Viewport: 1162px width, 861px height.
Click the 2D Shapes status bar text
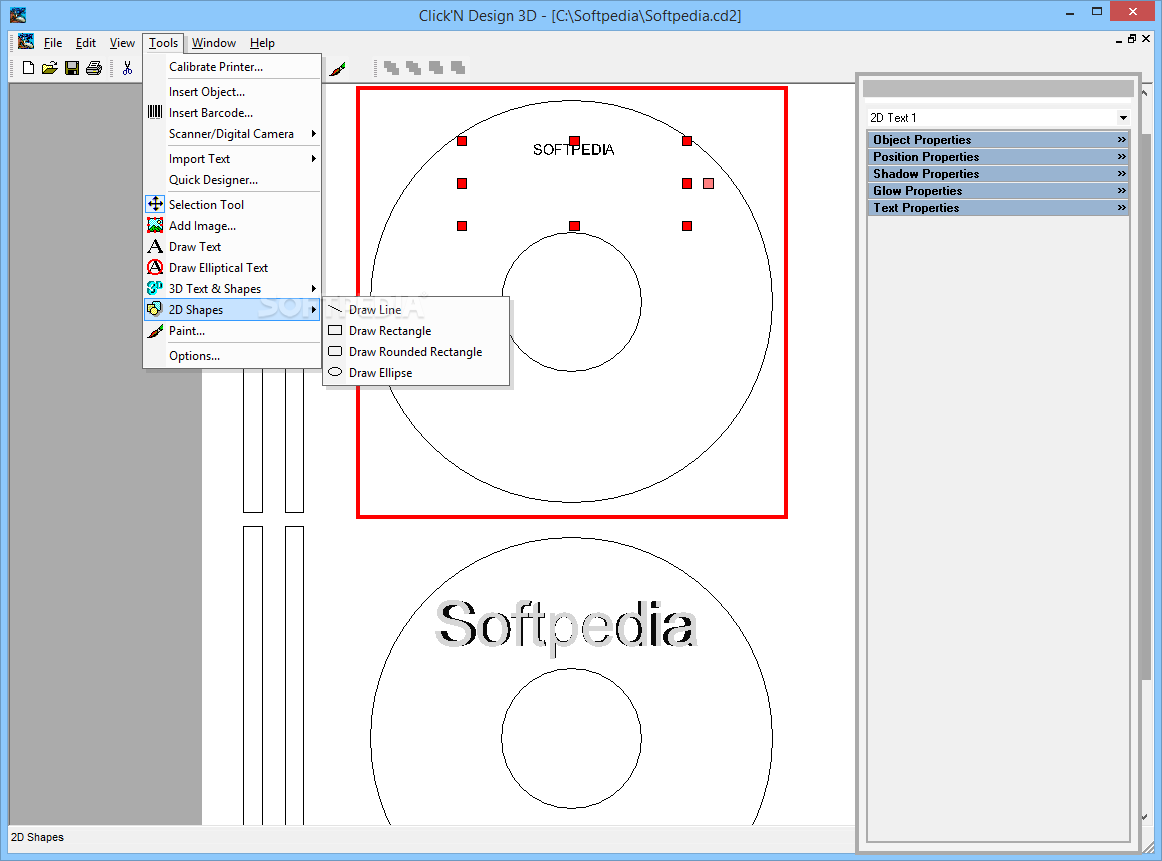37,837
